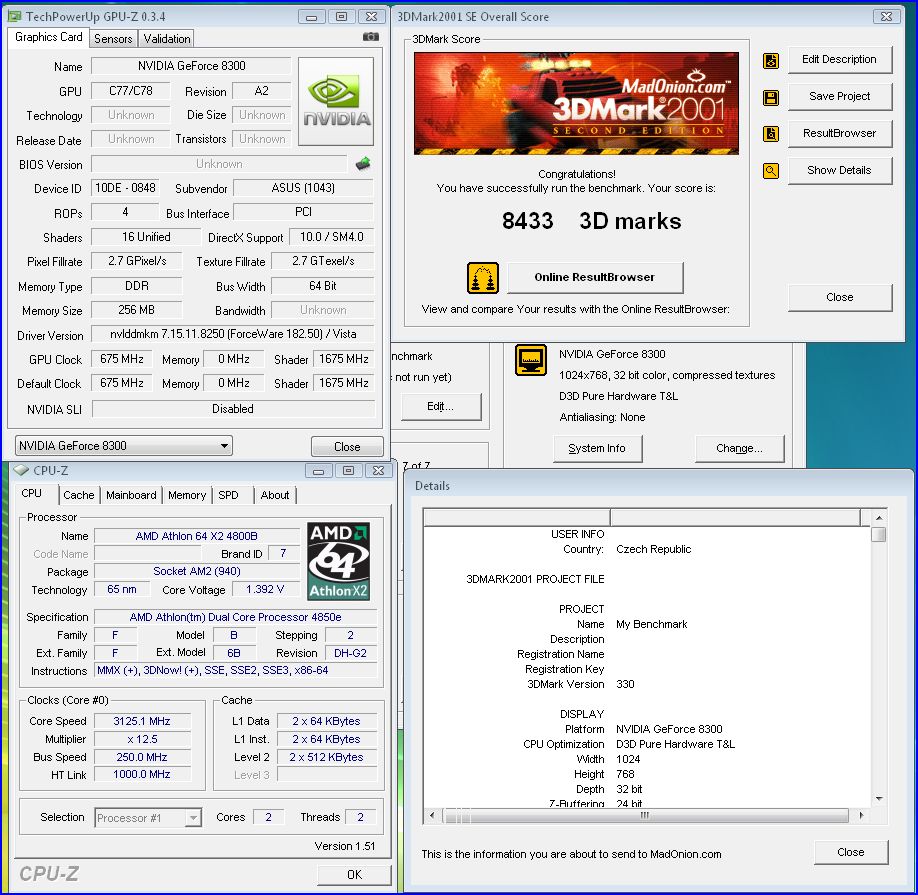Image resolution: width=918 pixels, height=895 pixels.
Task: Minimize the CPU-Z window
Action: [x=318, y=471]
